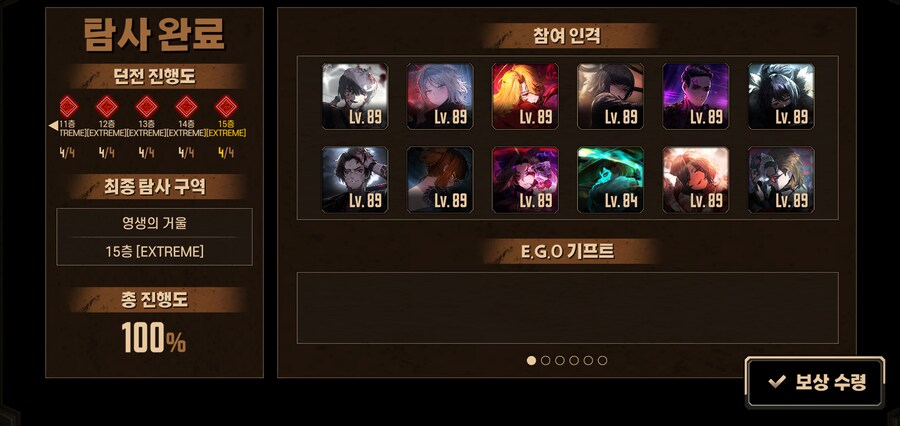
Task: Claim rewards with 보상 수령 button
Action: [x=815, y=382]
